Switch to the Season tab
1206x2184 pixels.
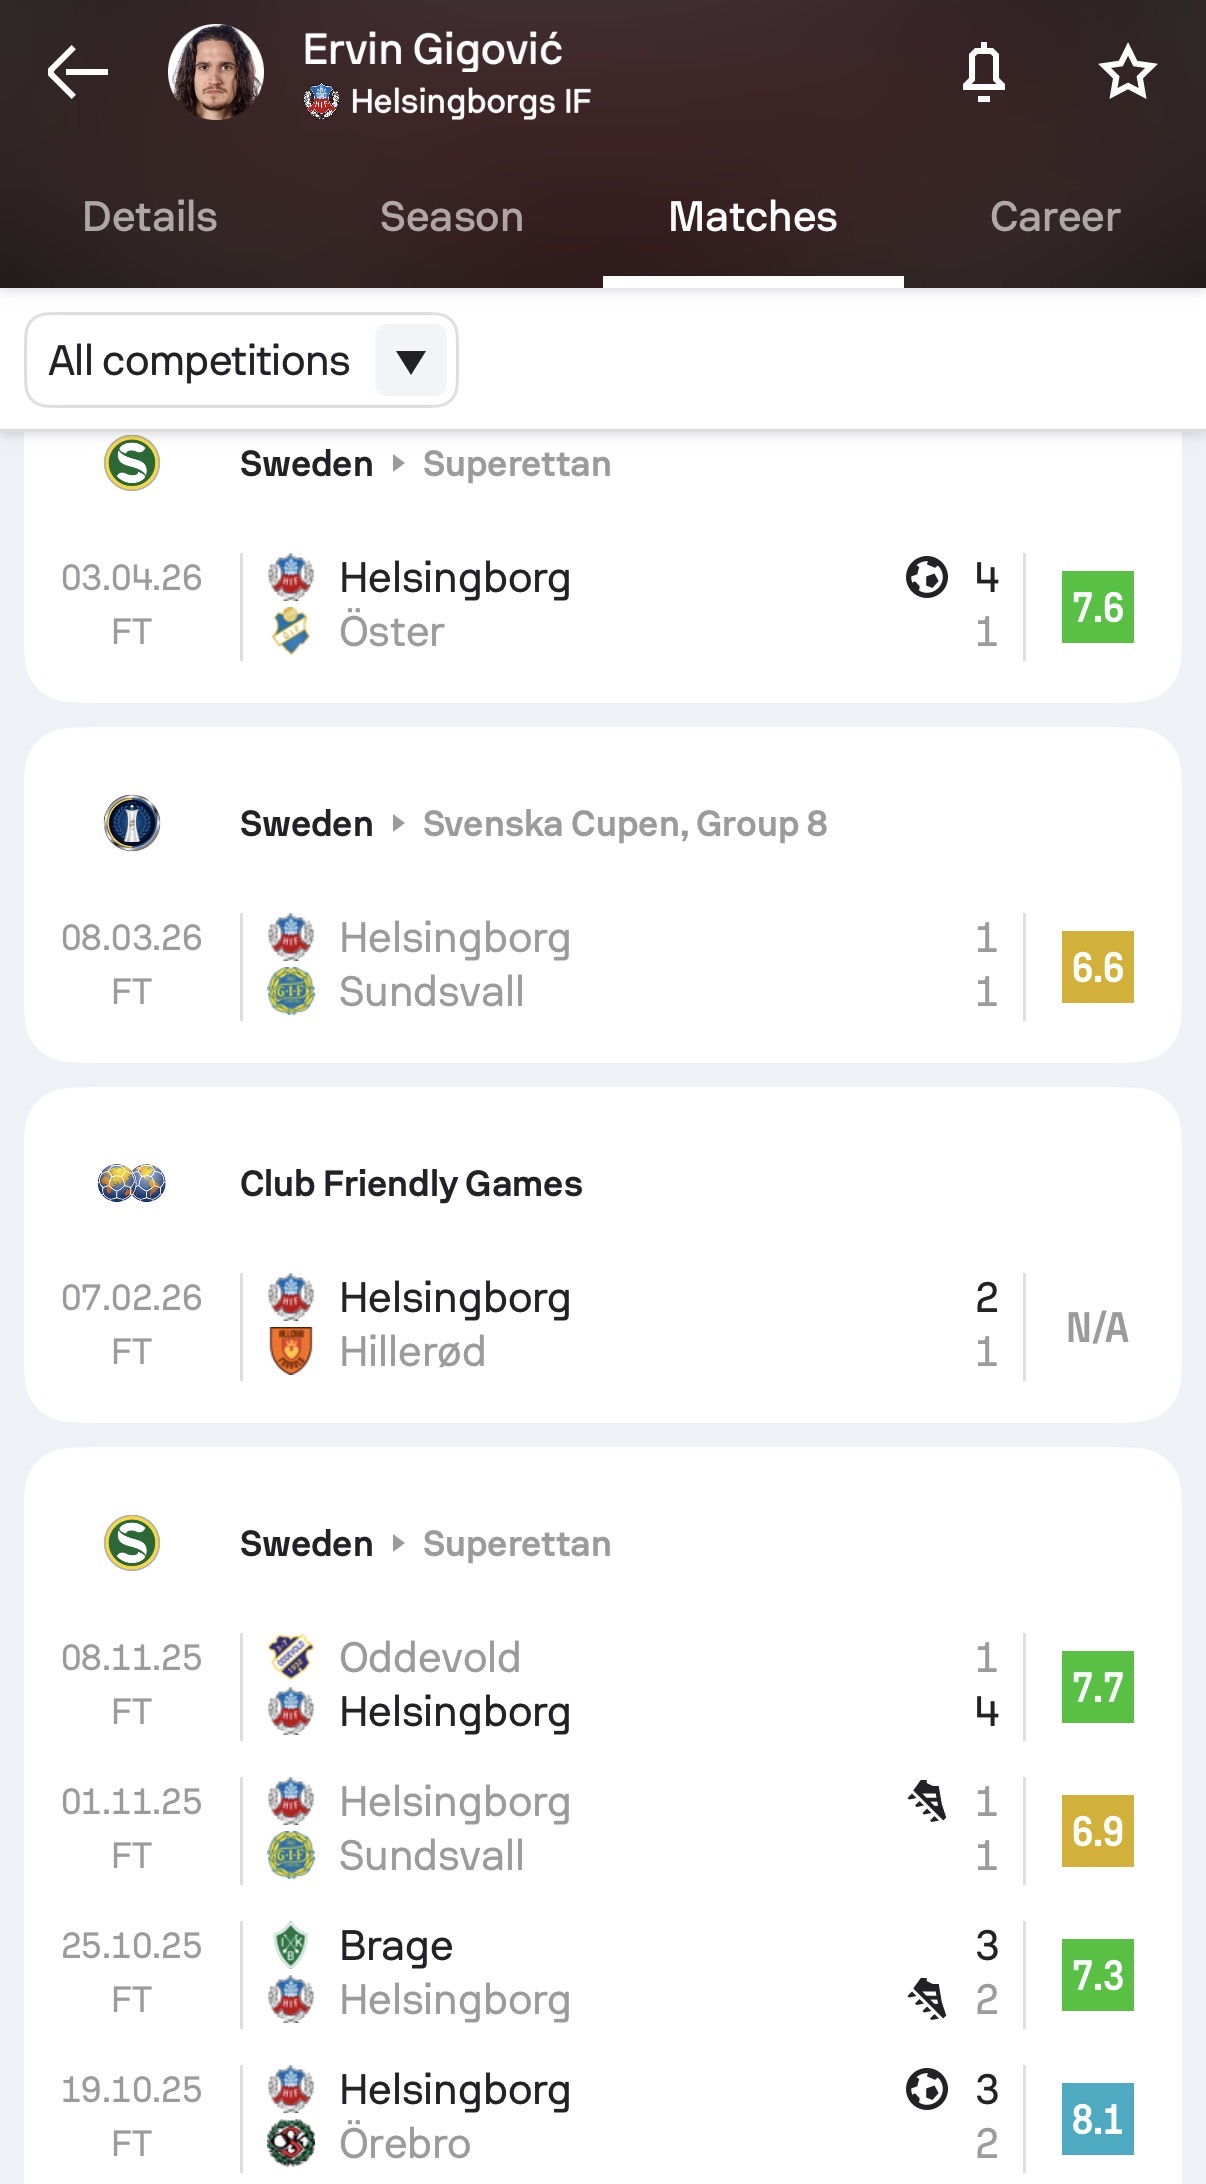coord(452,217)
